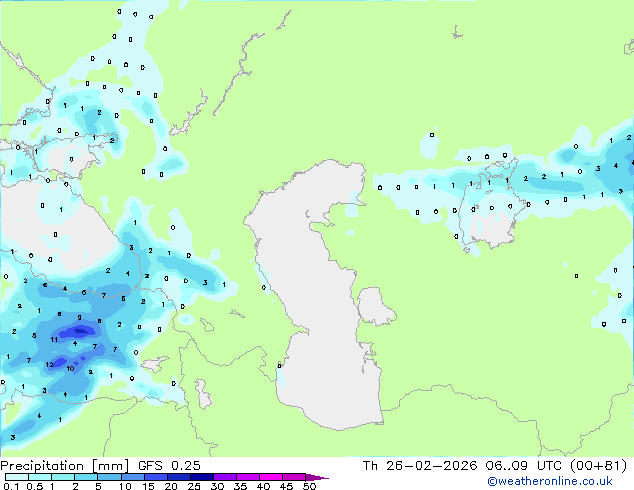This screenshot has width=634, height=490.
Task: Click the legend label '15'
Action: 148,486
